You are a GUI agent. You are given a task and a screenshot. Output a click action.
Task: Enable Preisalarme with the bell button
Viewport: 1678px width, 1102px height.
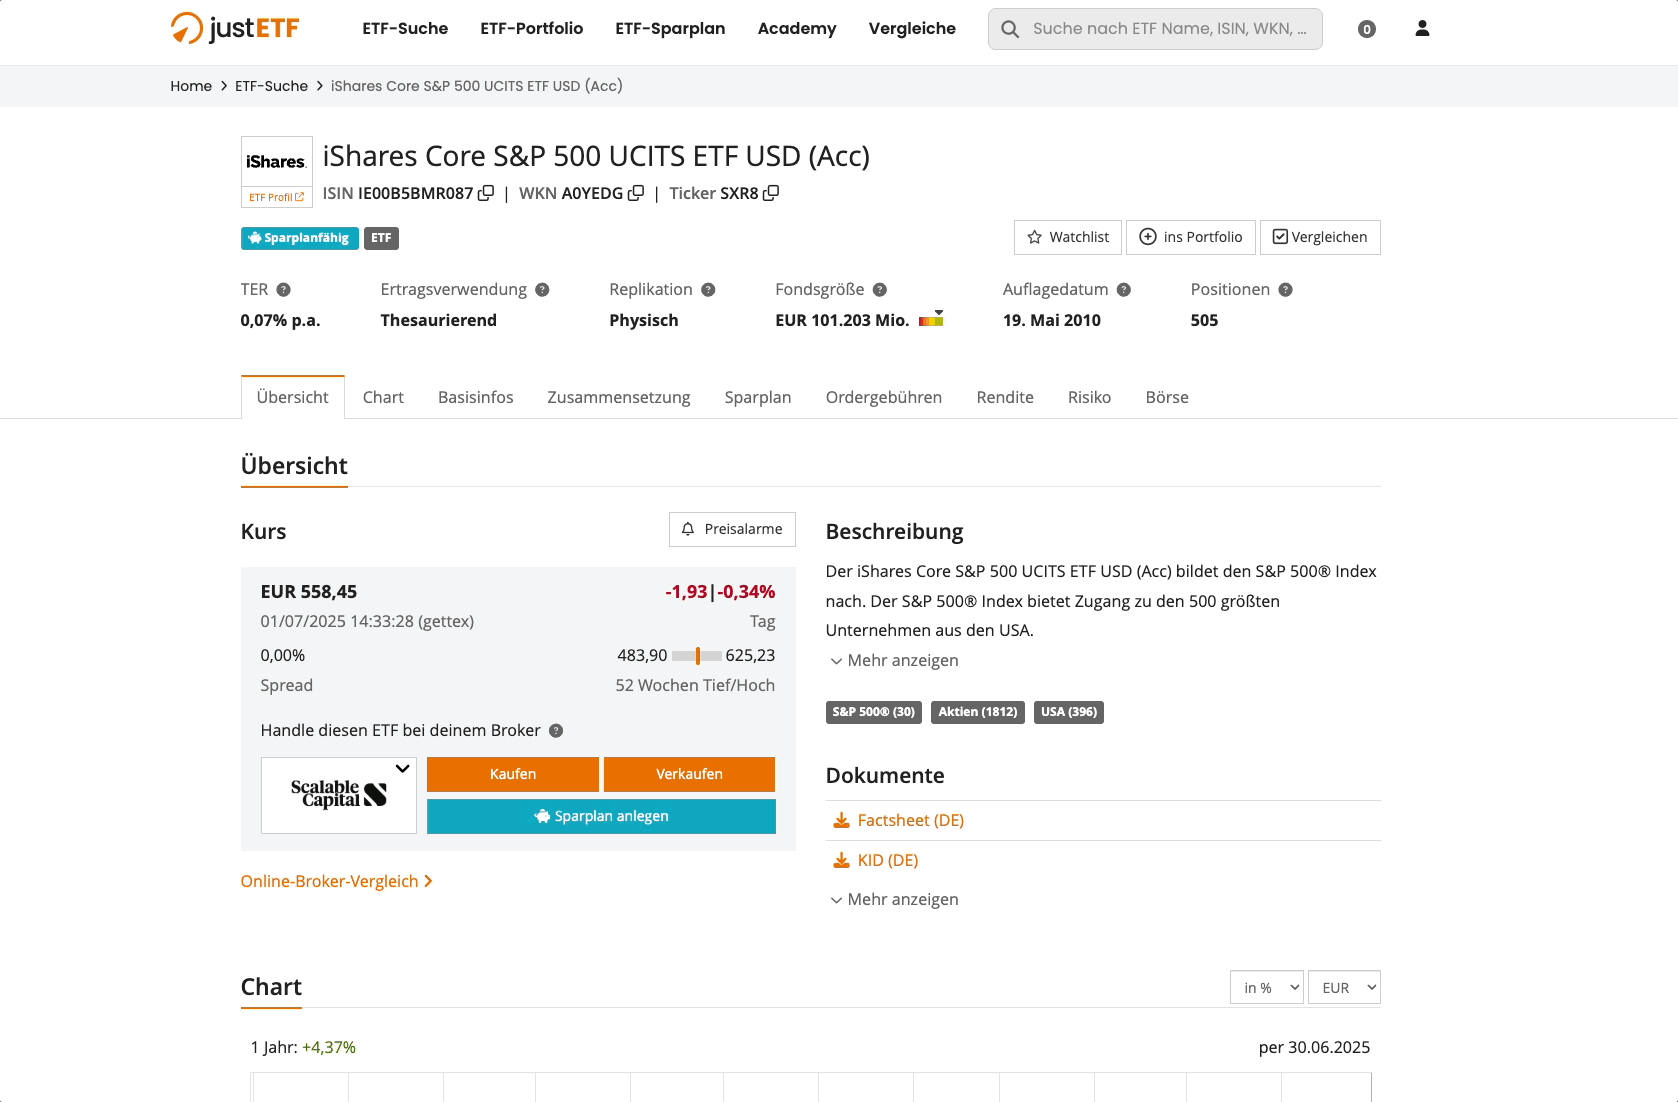tap(732, 529)
